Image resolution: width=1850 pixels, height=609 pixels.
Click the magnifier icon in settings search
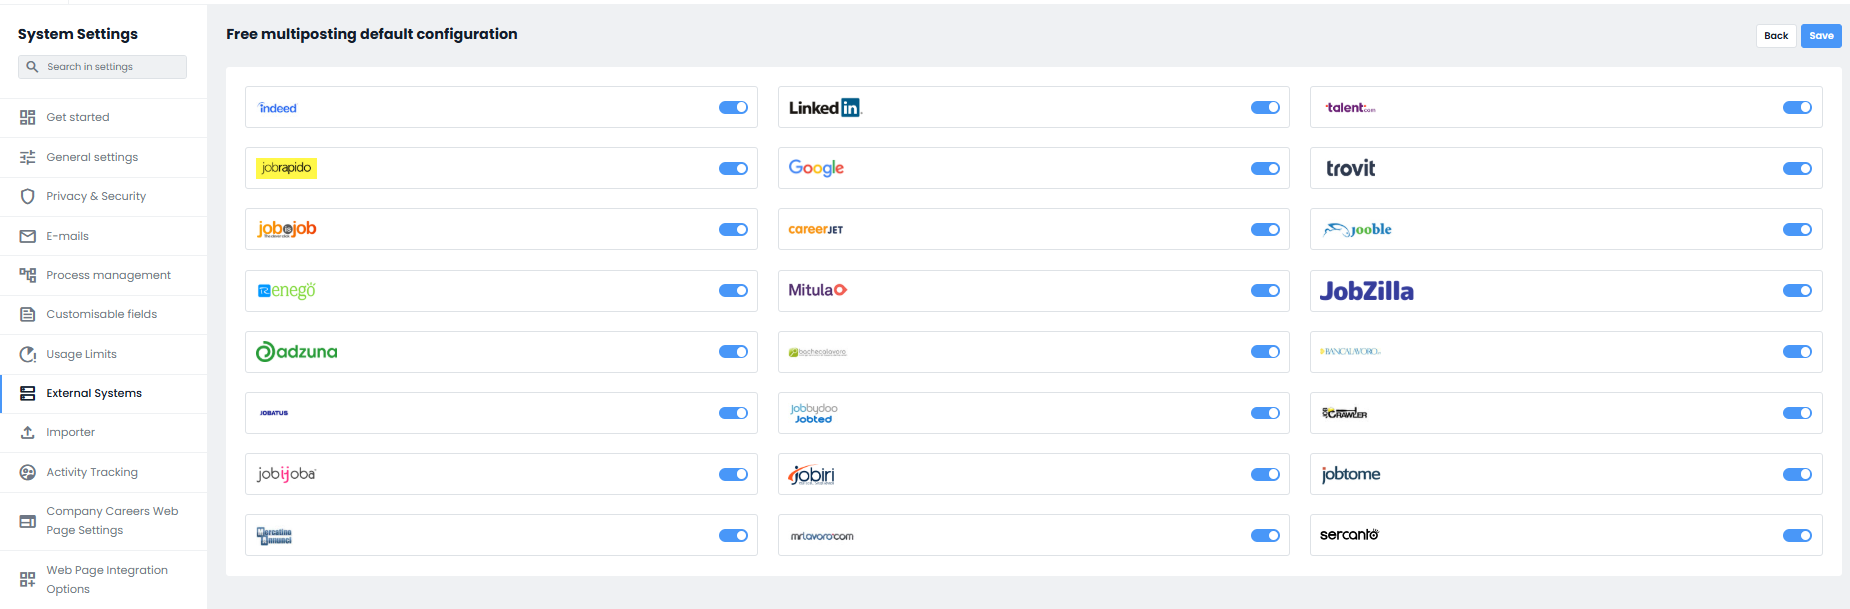pos(32,67)
